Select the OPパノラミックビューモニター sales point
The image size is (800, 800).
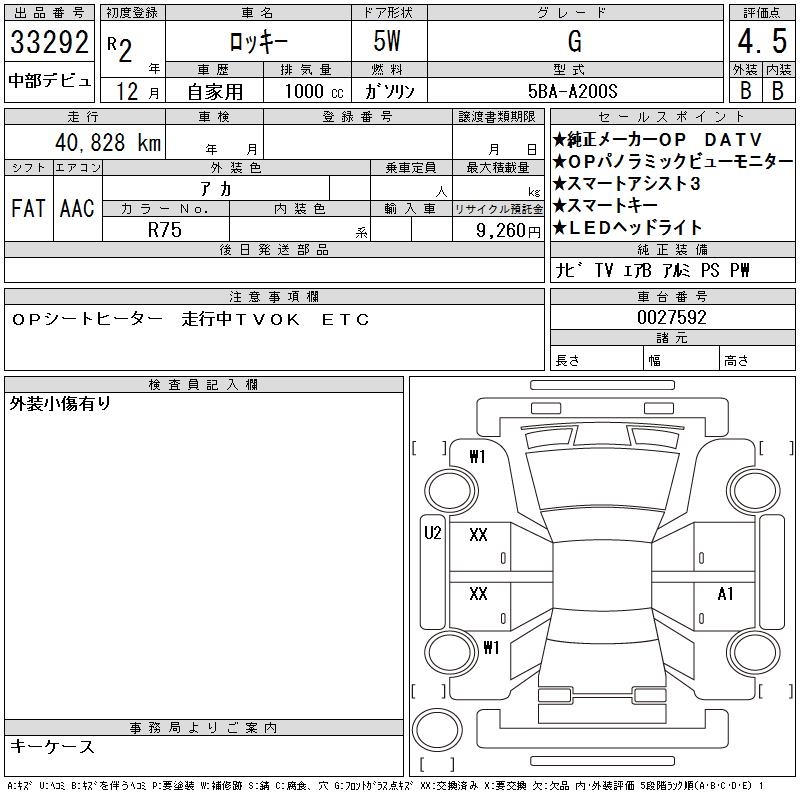(x=672, y=162)
